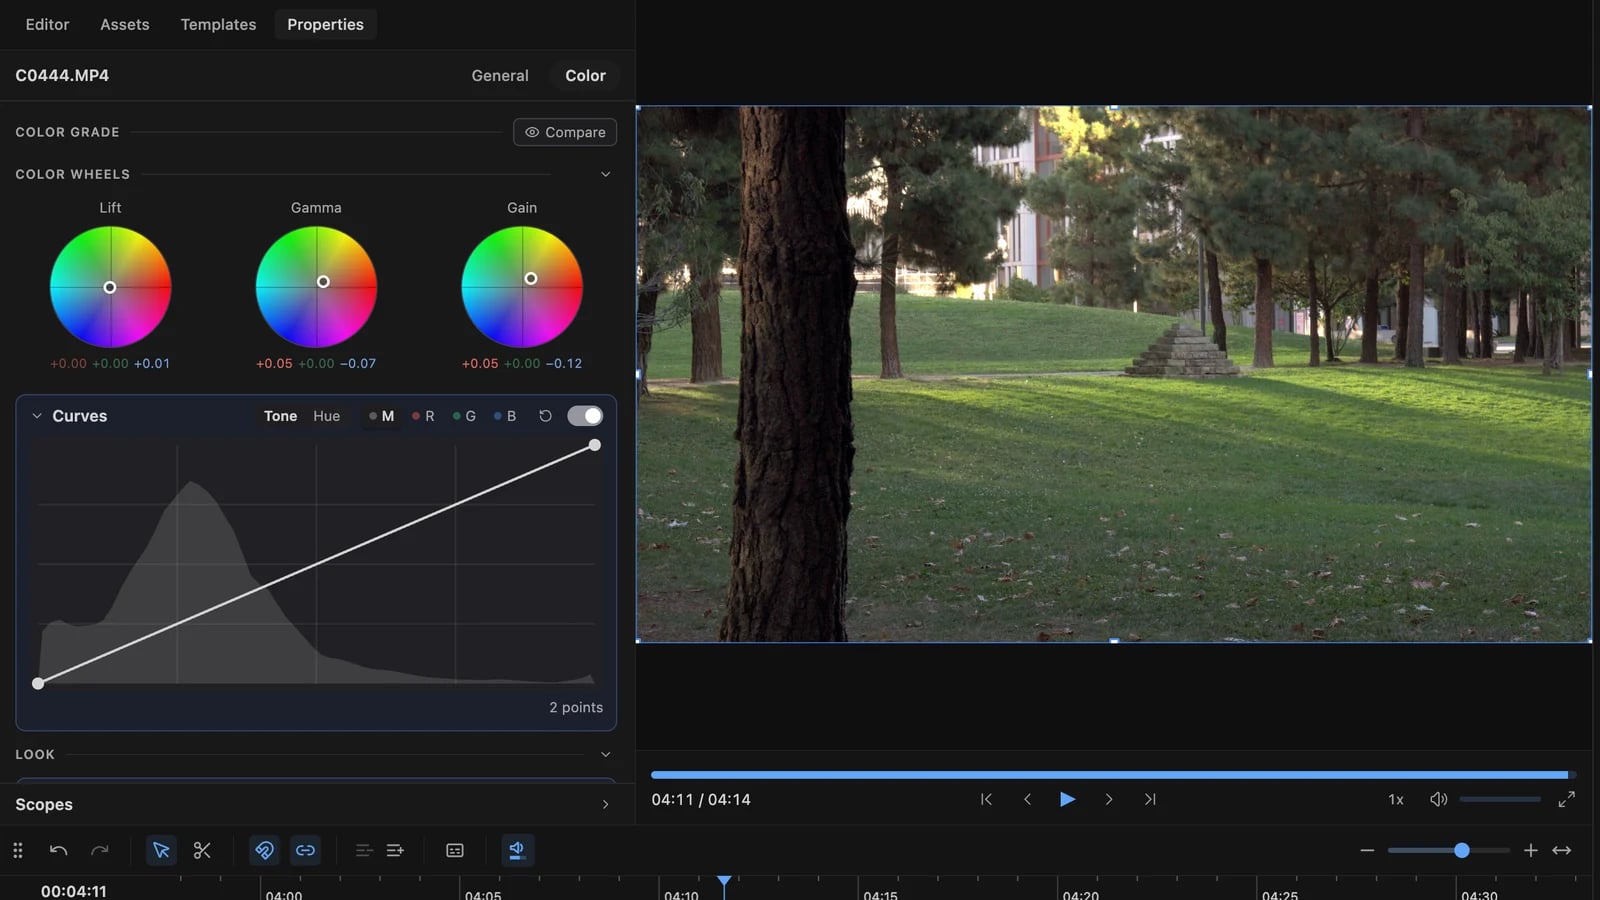Select the red R curve channel
This screenshot has width=1600, height=900.
coord(423,416)
